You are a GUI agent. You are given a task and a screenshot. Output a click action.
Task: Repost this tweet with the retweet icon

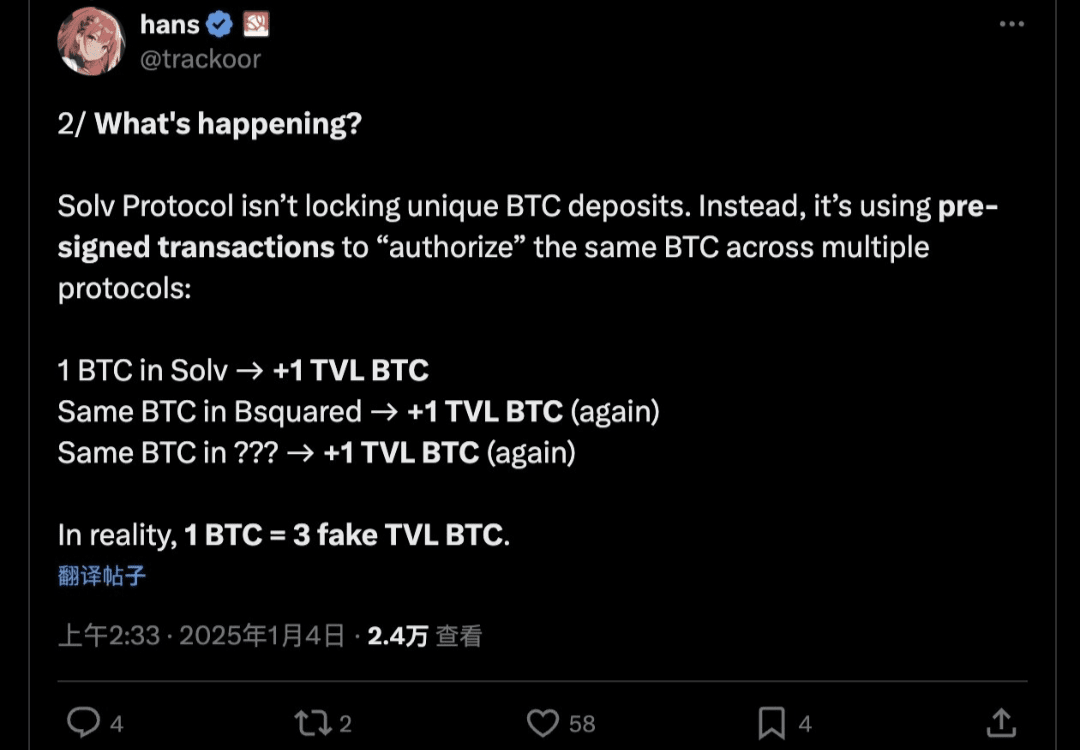[x=312, y=723]
